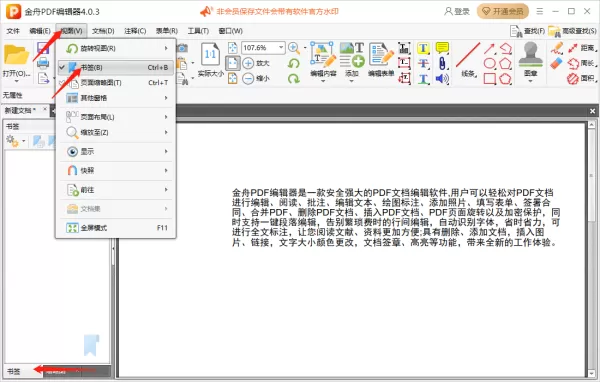
Task: Toggle the checked 书签(B) menu entry
Action: [116, 67]
